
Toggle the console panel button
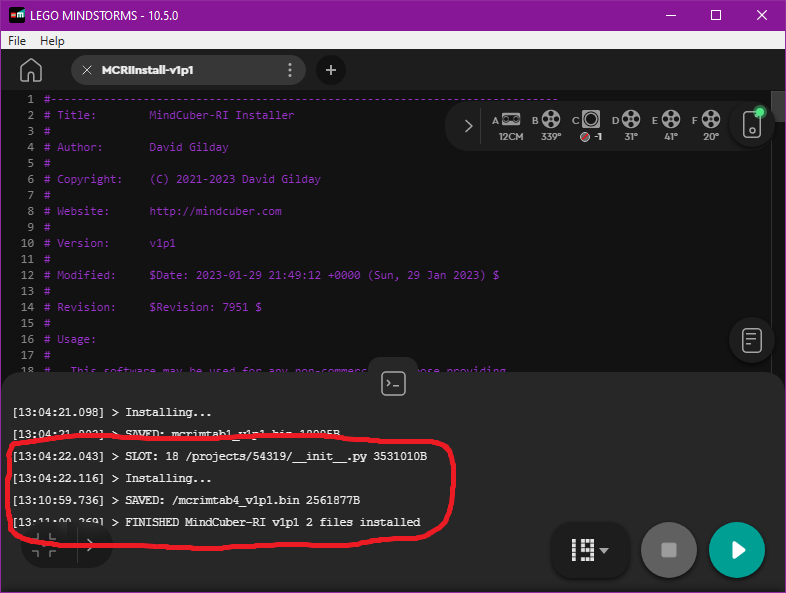[393, 382]
